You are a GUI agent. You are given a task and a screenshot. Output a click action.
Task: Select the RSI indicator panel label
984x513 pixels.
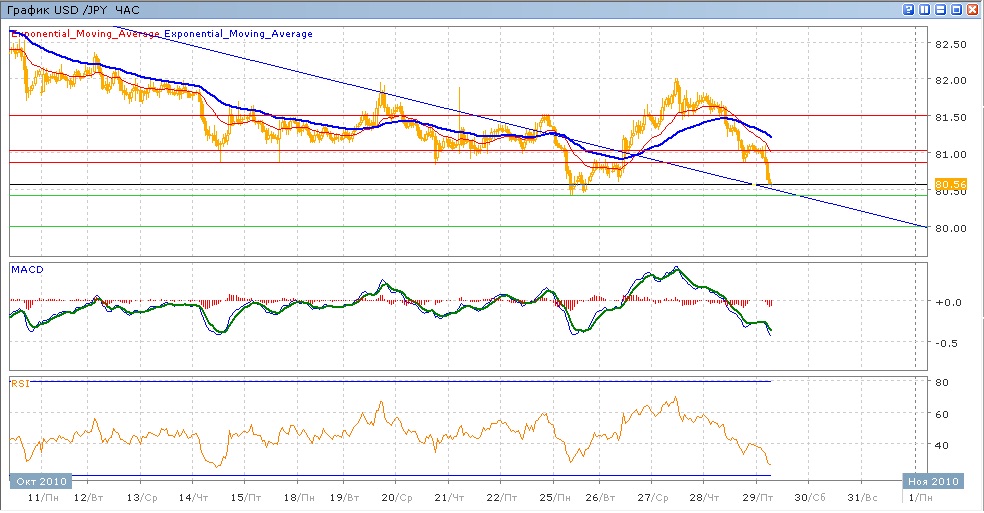[x=19, y=383]
